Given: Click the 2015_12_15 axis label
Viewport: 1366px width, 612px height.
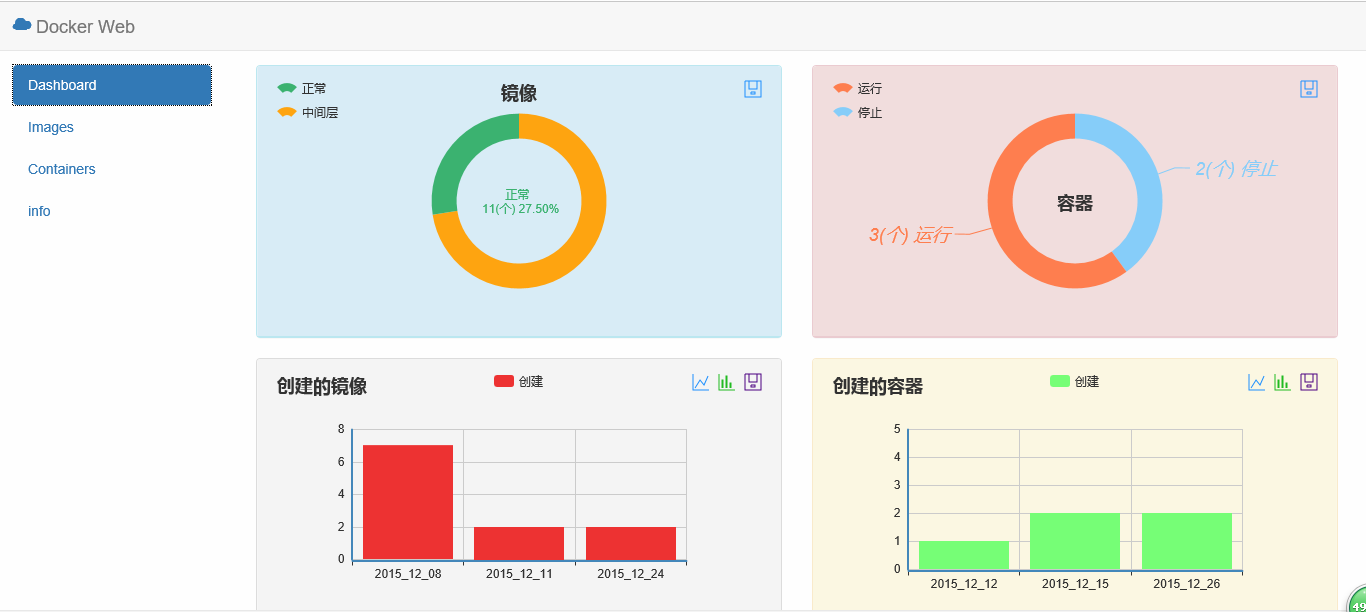Looking at the screenshot, I should (1075, 584).
